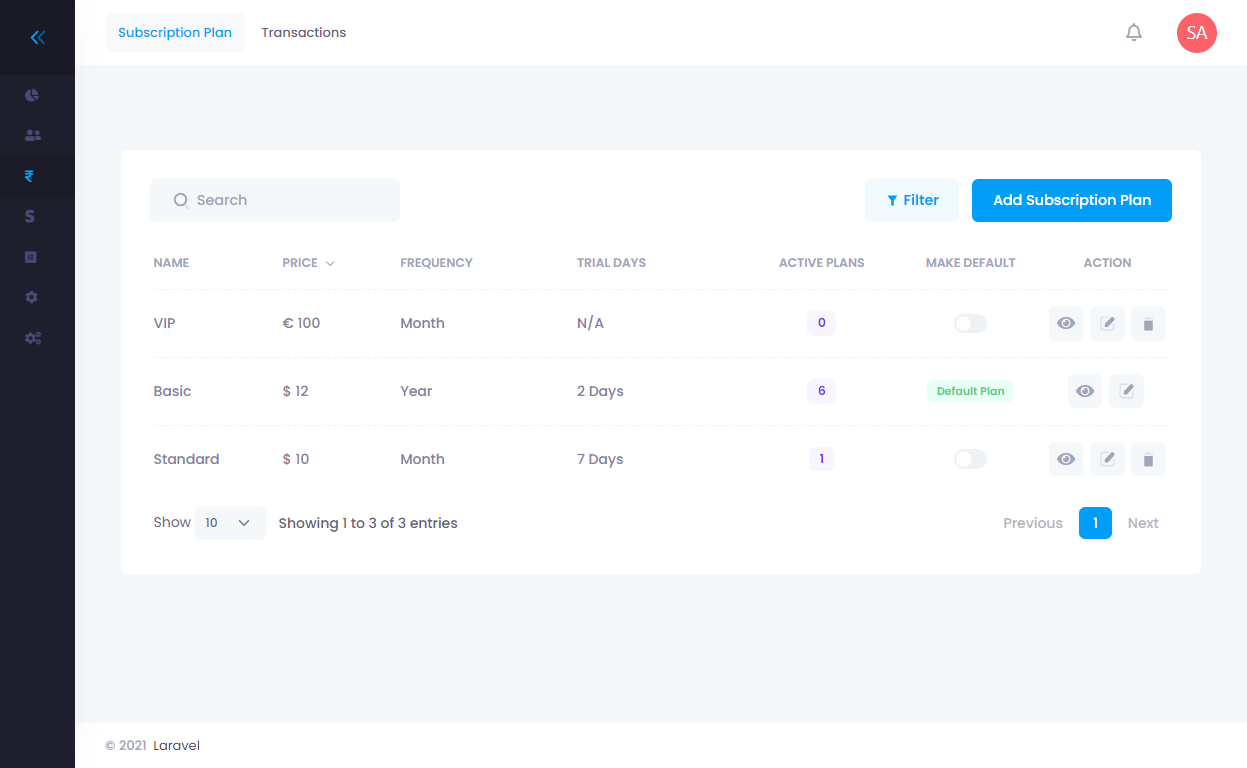Open the notifications bell
The image size is (1247, 768).
coord(1133,33)
